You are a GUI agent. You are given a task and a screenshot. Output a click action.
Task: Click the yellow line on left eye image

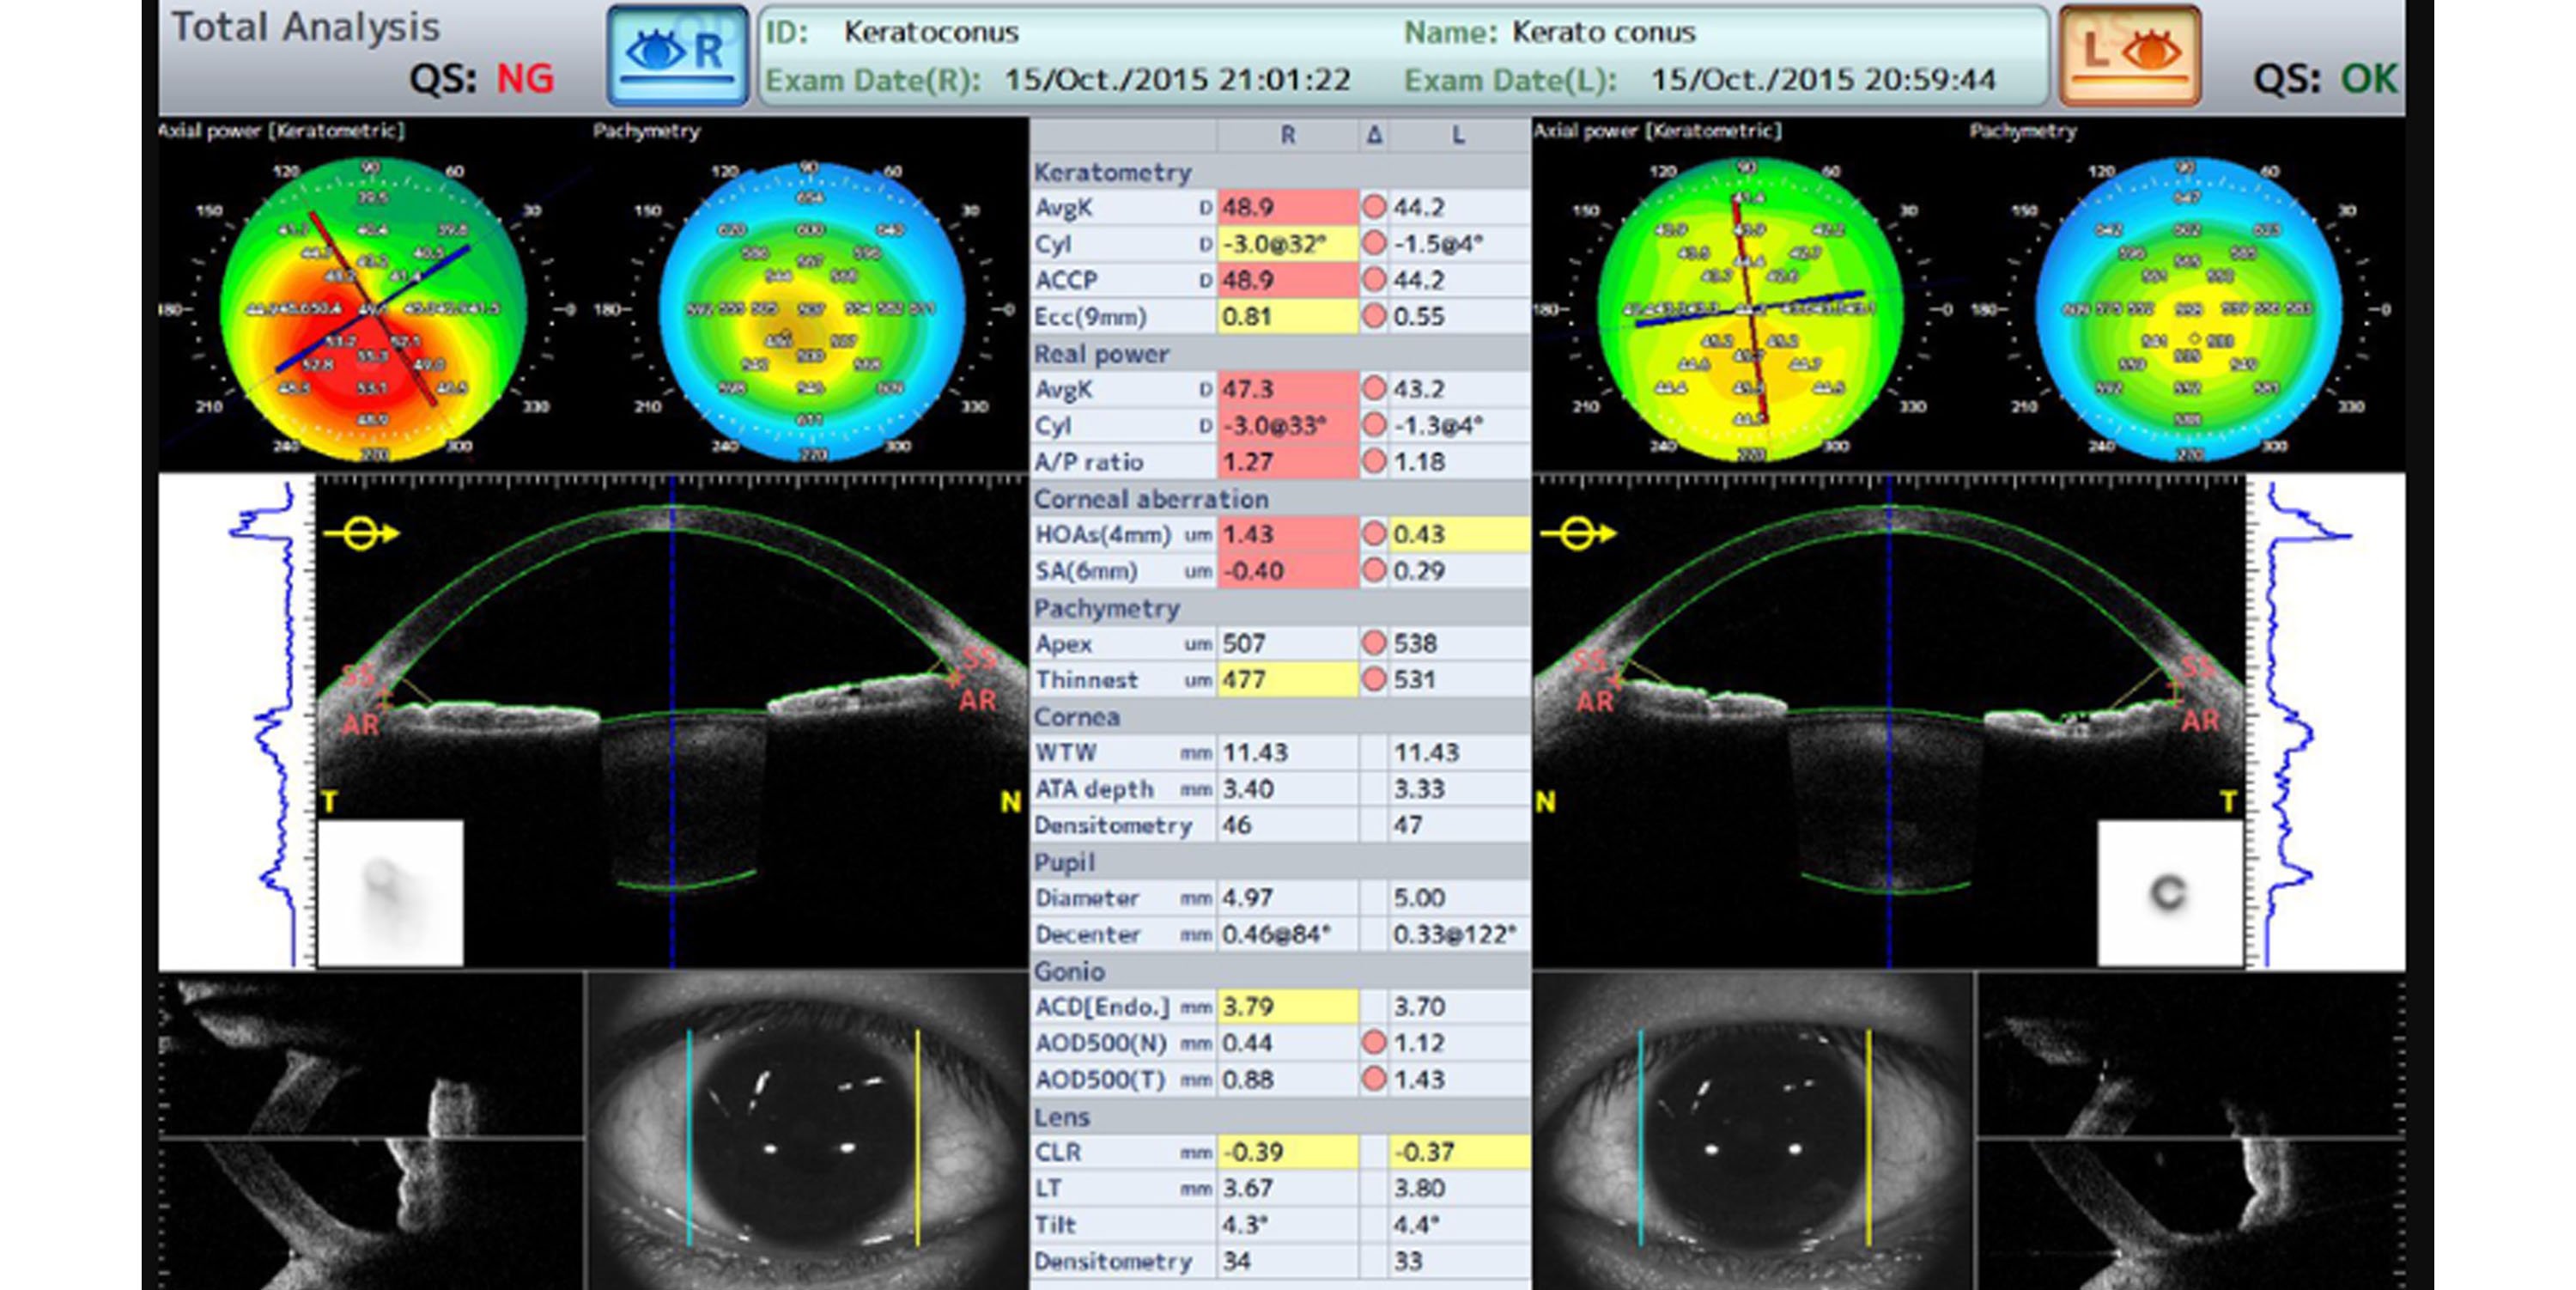1868,1138
